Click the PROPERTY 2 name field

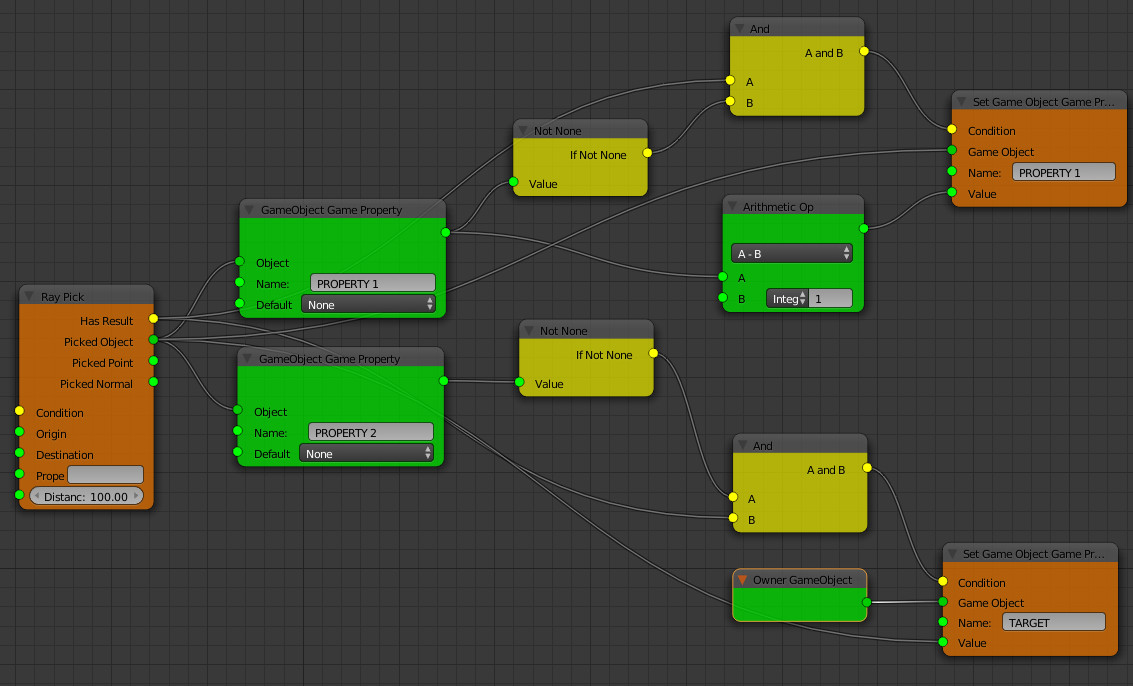pos(371,432)
